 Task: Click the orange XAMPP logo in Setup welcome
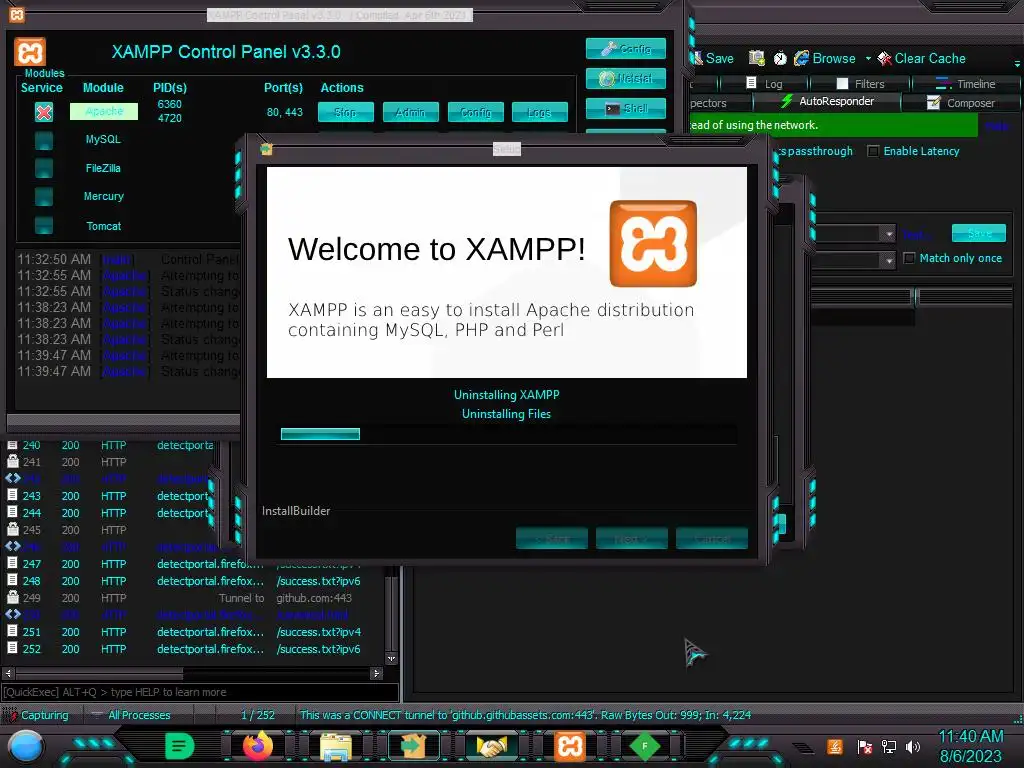pyautogui.click(x=653, y=244)
